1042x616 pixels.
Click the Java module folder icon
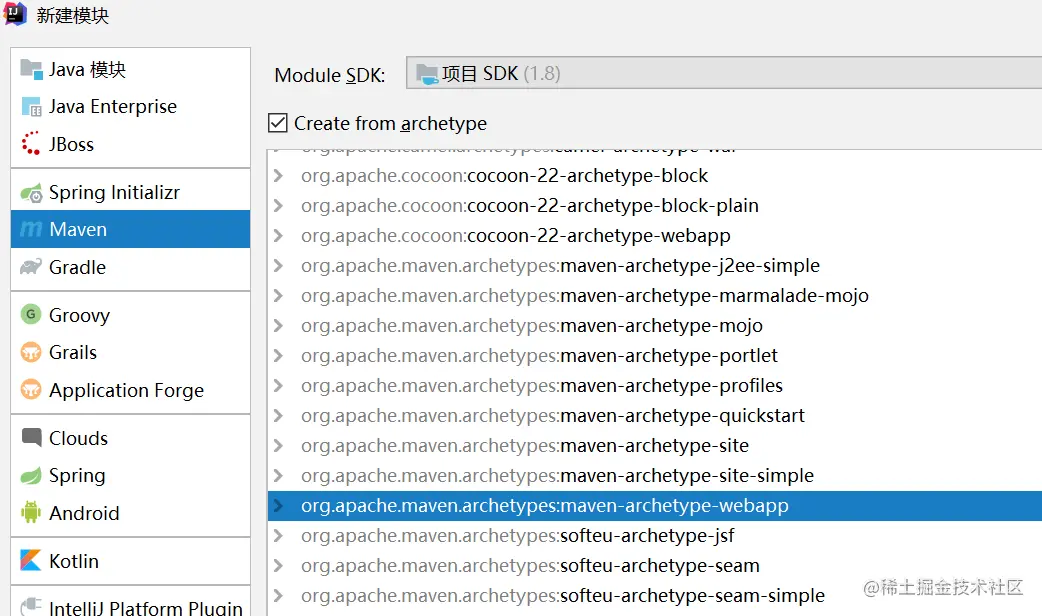pos(31,69)
